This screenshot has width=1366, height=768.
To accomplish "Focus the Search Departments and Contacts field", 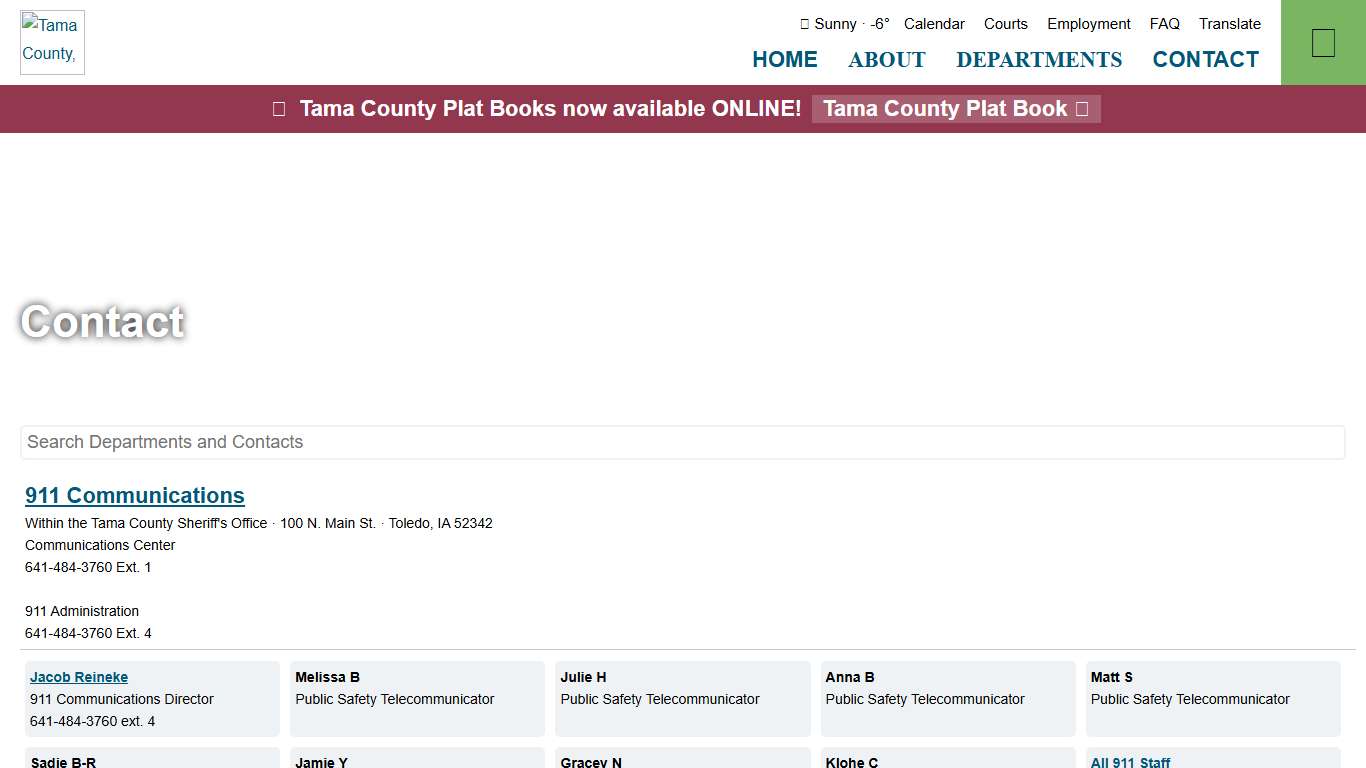I will click(x=682, y=442).
